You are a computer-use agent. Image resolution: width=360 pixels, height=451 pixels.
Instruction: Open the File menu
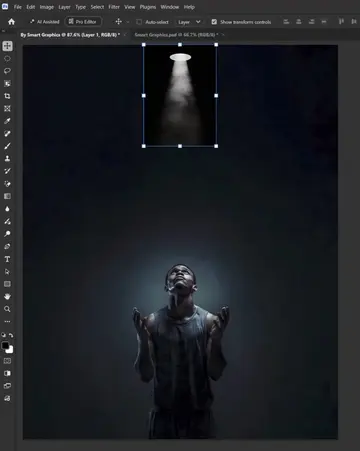point(18,7)
